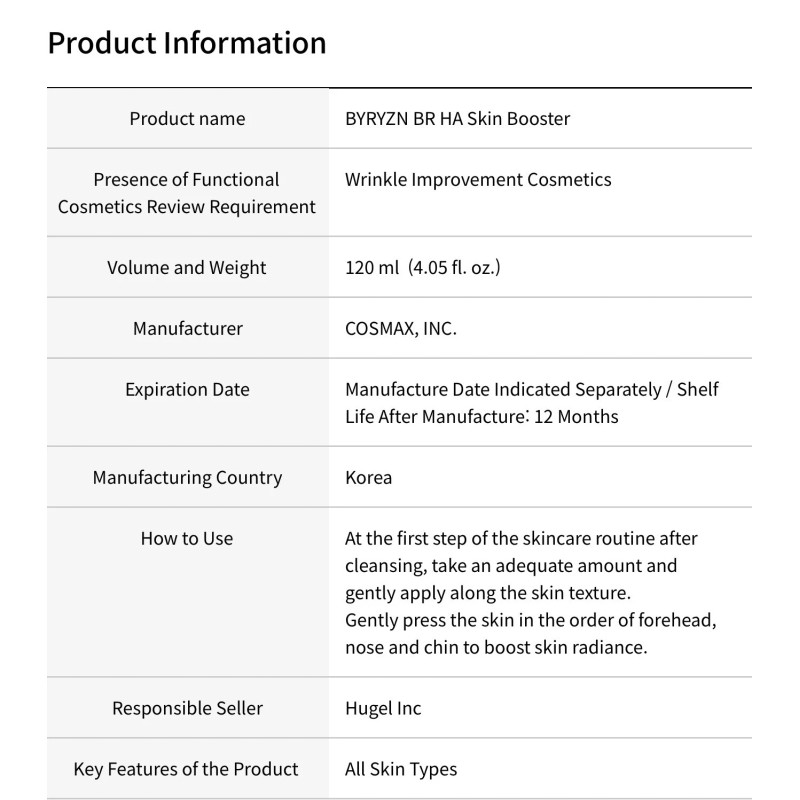Click the Korea country value
The height and width of the screenshot is (800, 800).
pyautogui.click(x=368, y=478)
